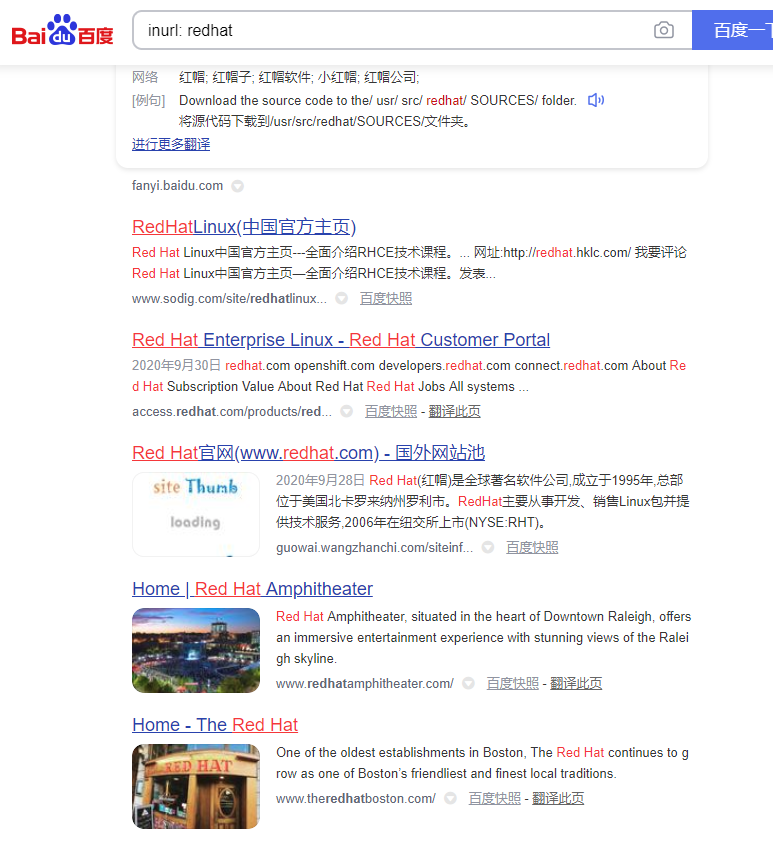The width and height of the screenshot is (773, 843).
Task: Expand dropdown arrow beside access.redhat.com URL
Action: (346, 411)
